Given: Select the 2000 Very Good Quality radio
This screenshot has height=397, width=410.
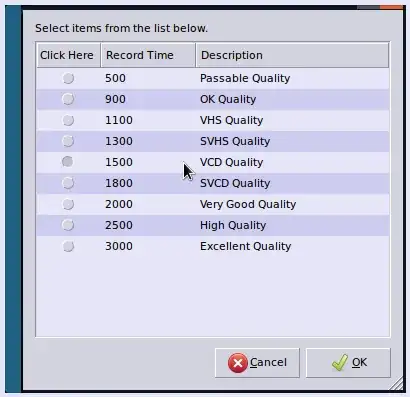Looking at the screenshot, I should coord(68,204).
